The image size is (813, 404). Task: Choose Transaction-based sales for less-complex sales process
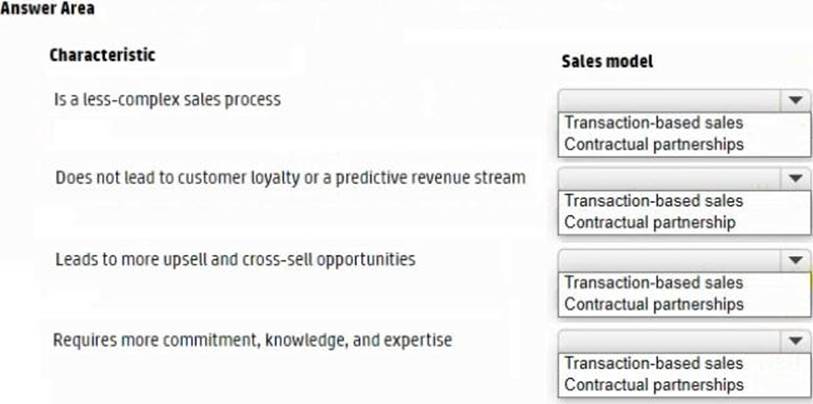click(x=653, y=124)
